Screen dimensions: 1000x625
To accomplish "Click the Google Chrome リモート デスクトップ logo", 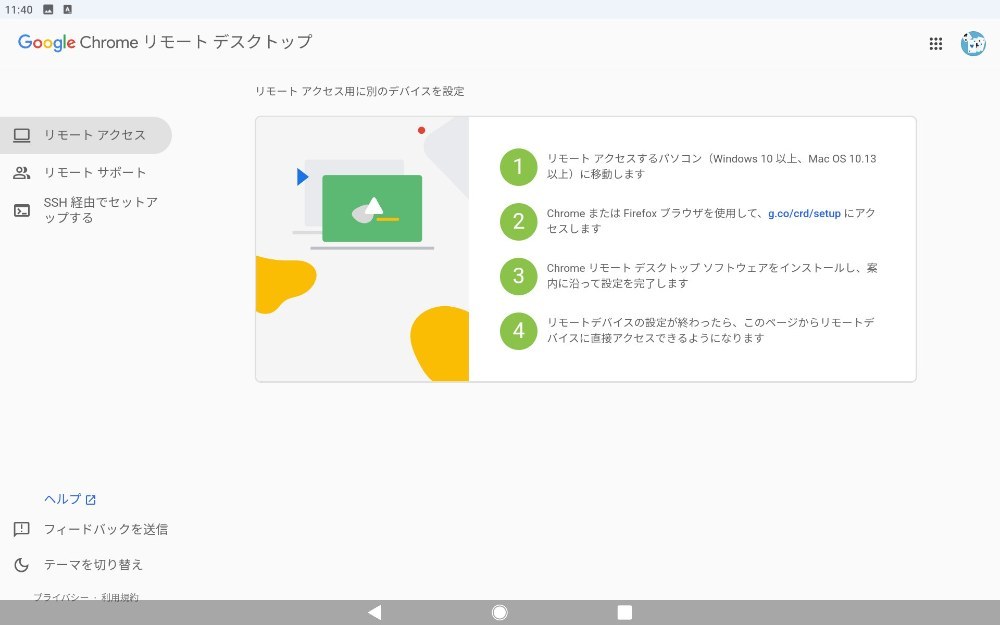I will [165, 42].
